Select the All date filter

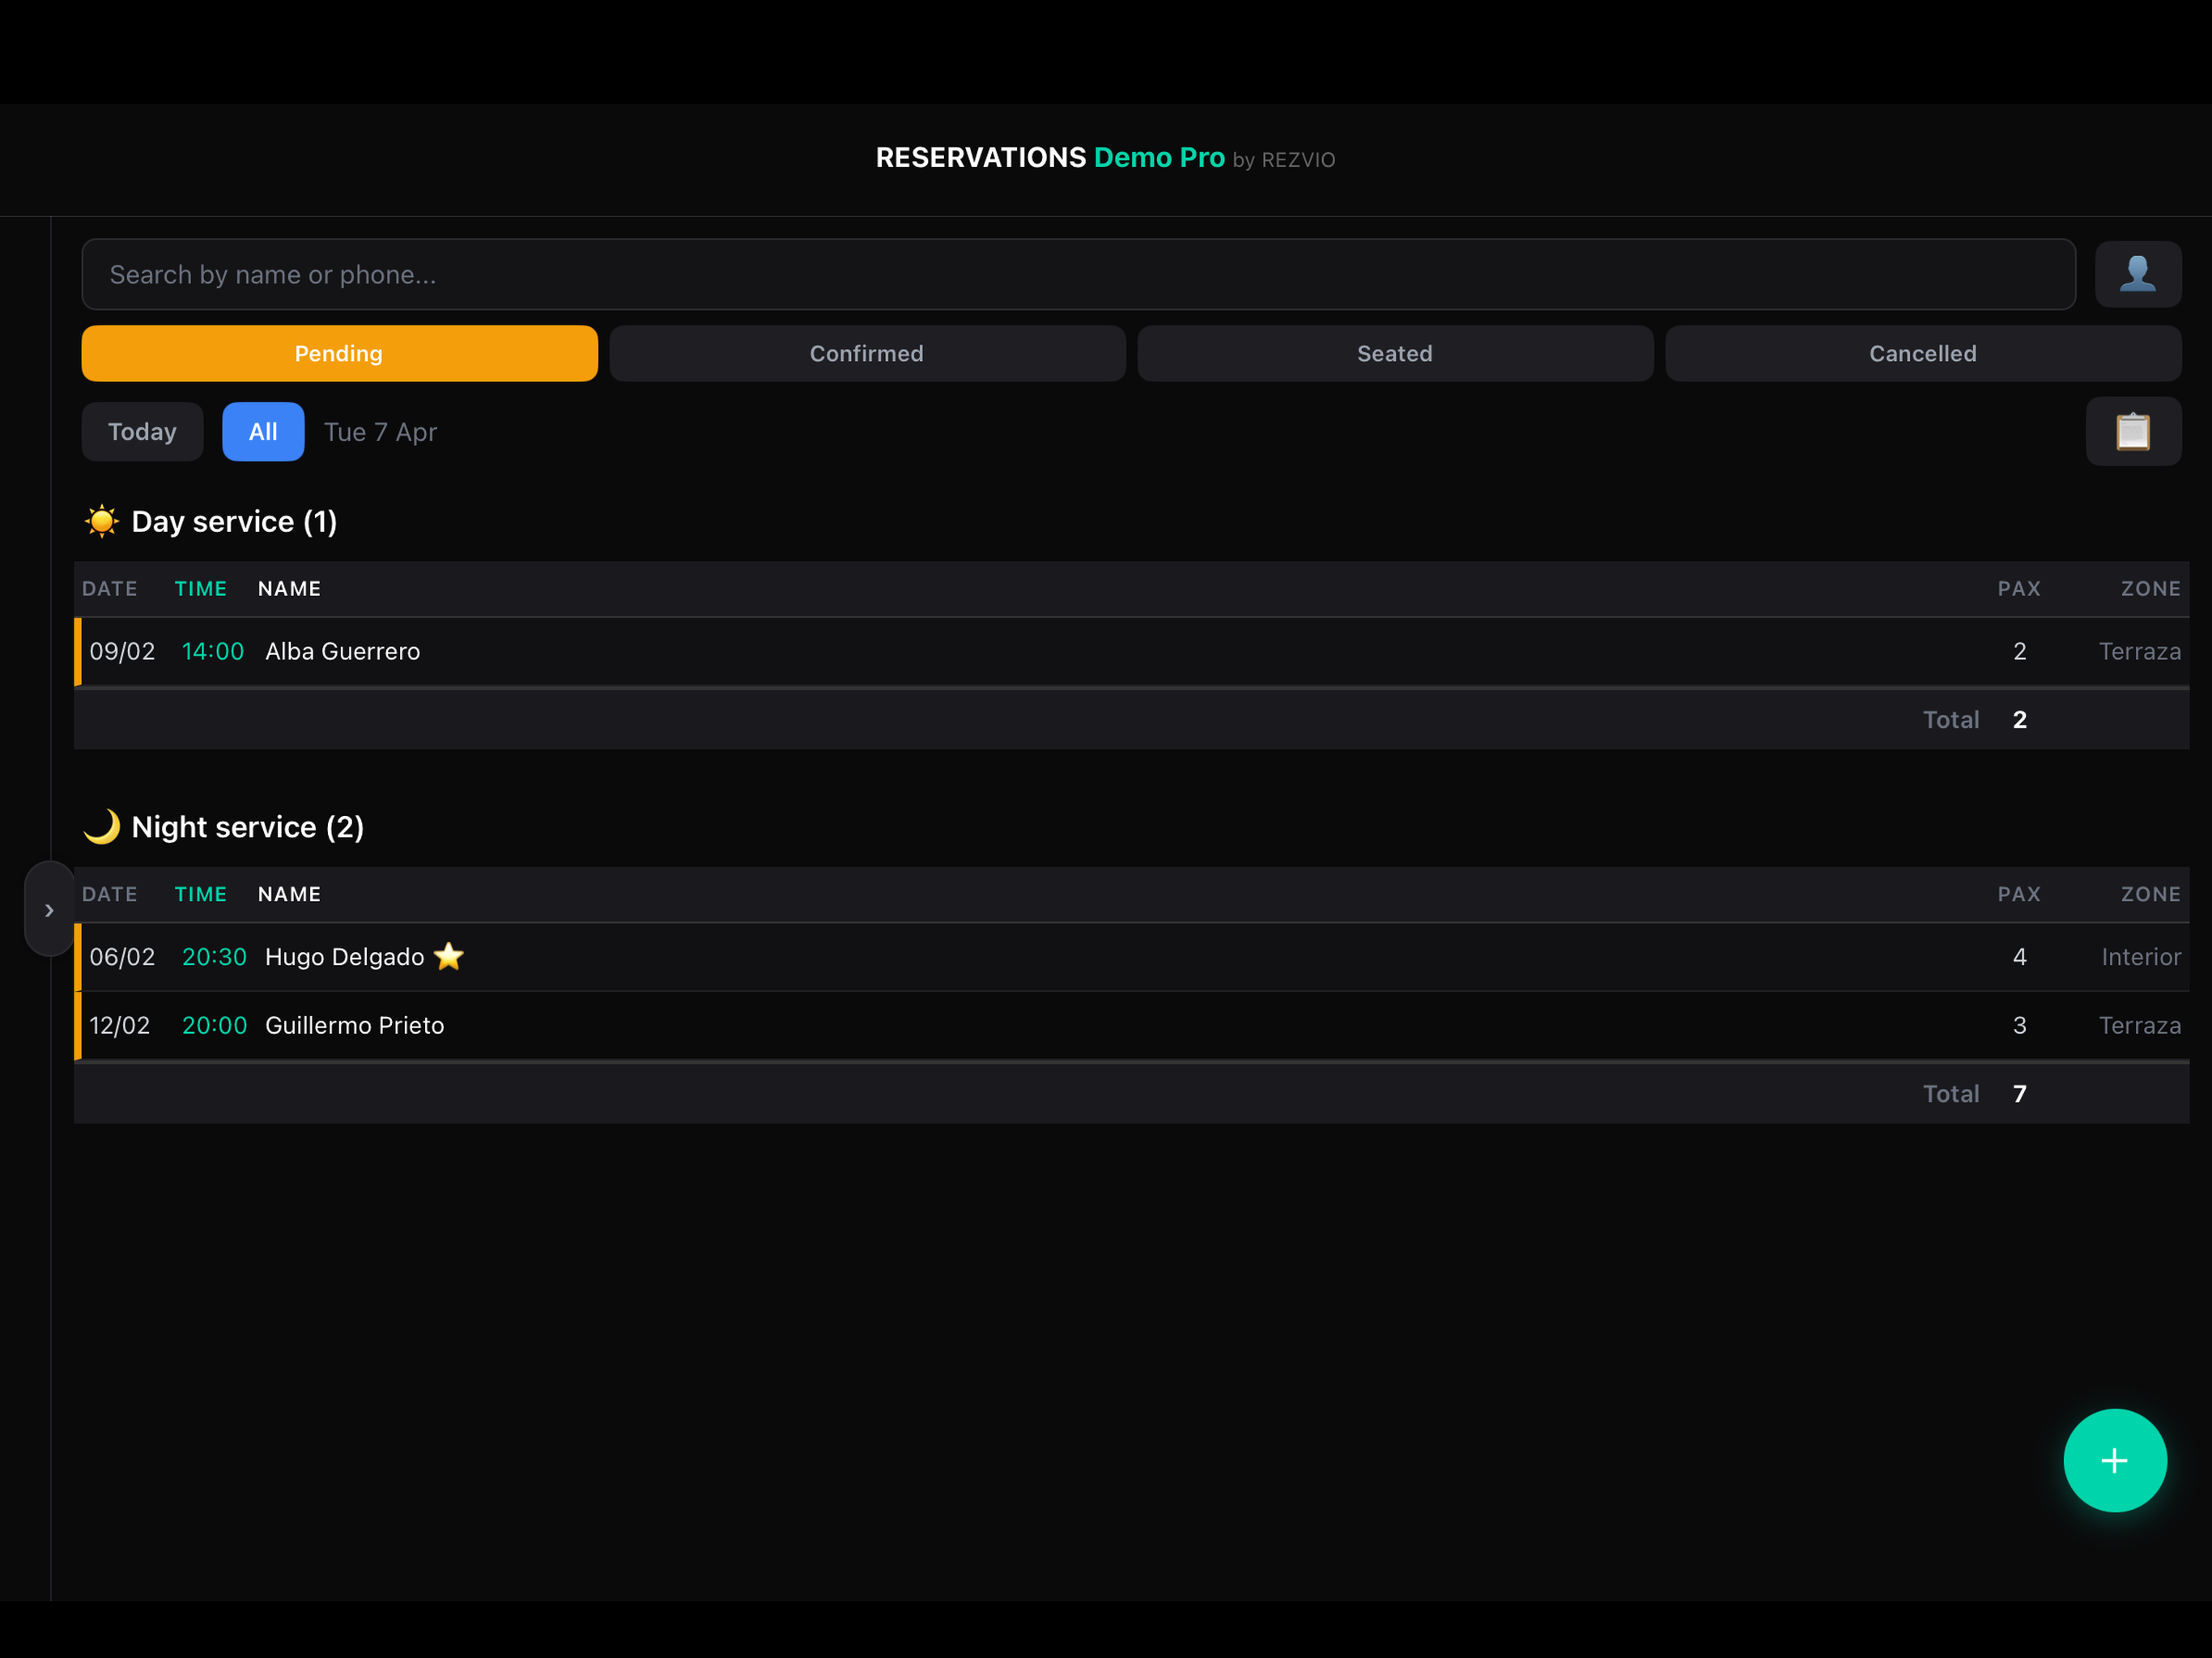263,432
